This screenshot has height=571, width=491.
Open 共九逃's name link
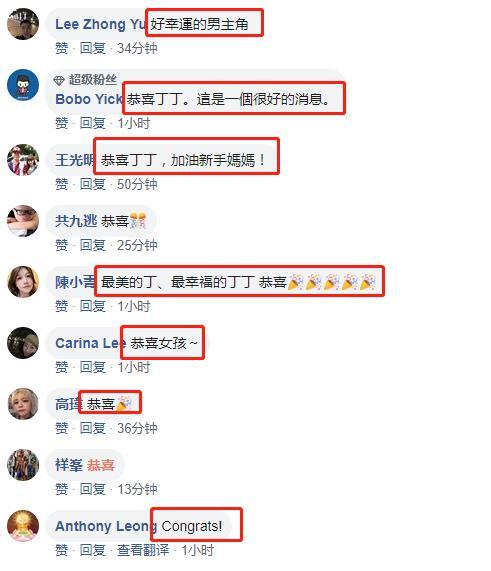pos(76,221)
